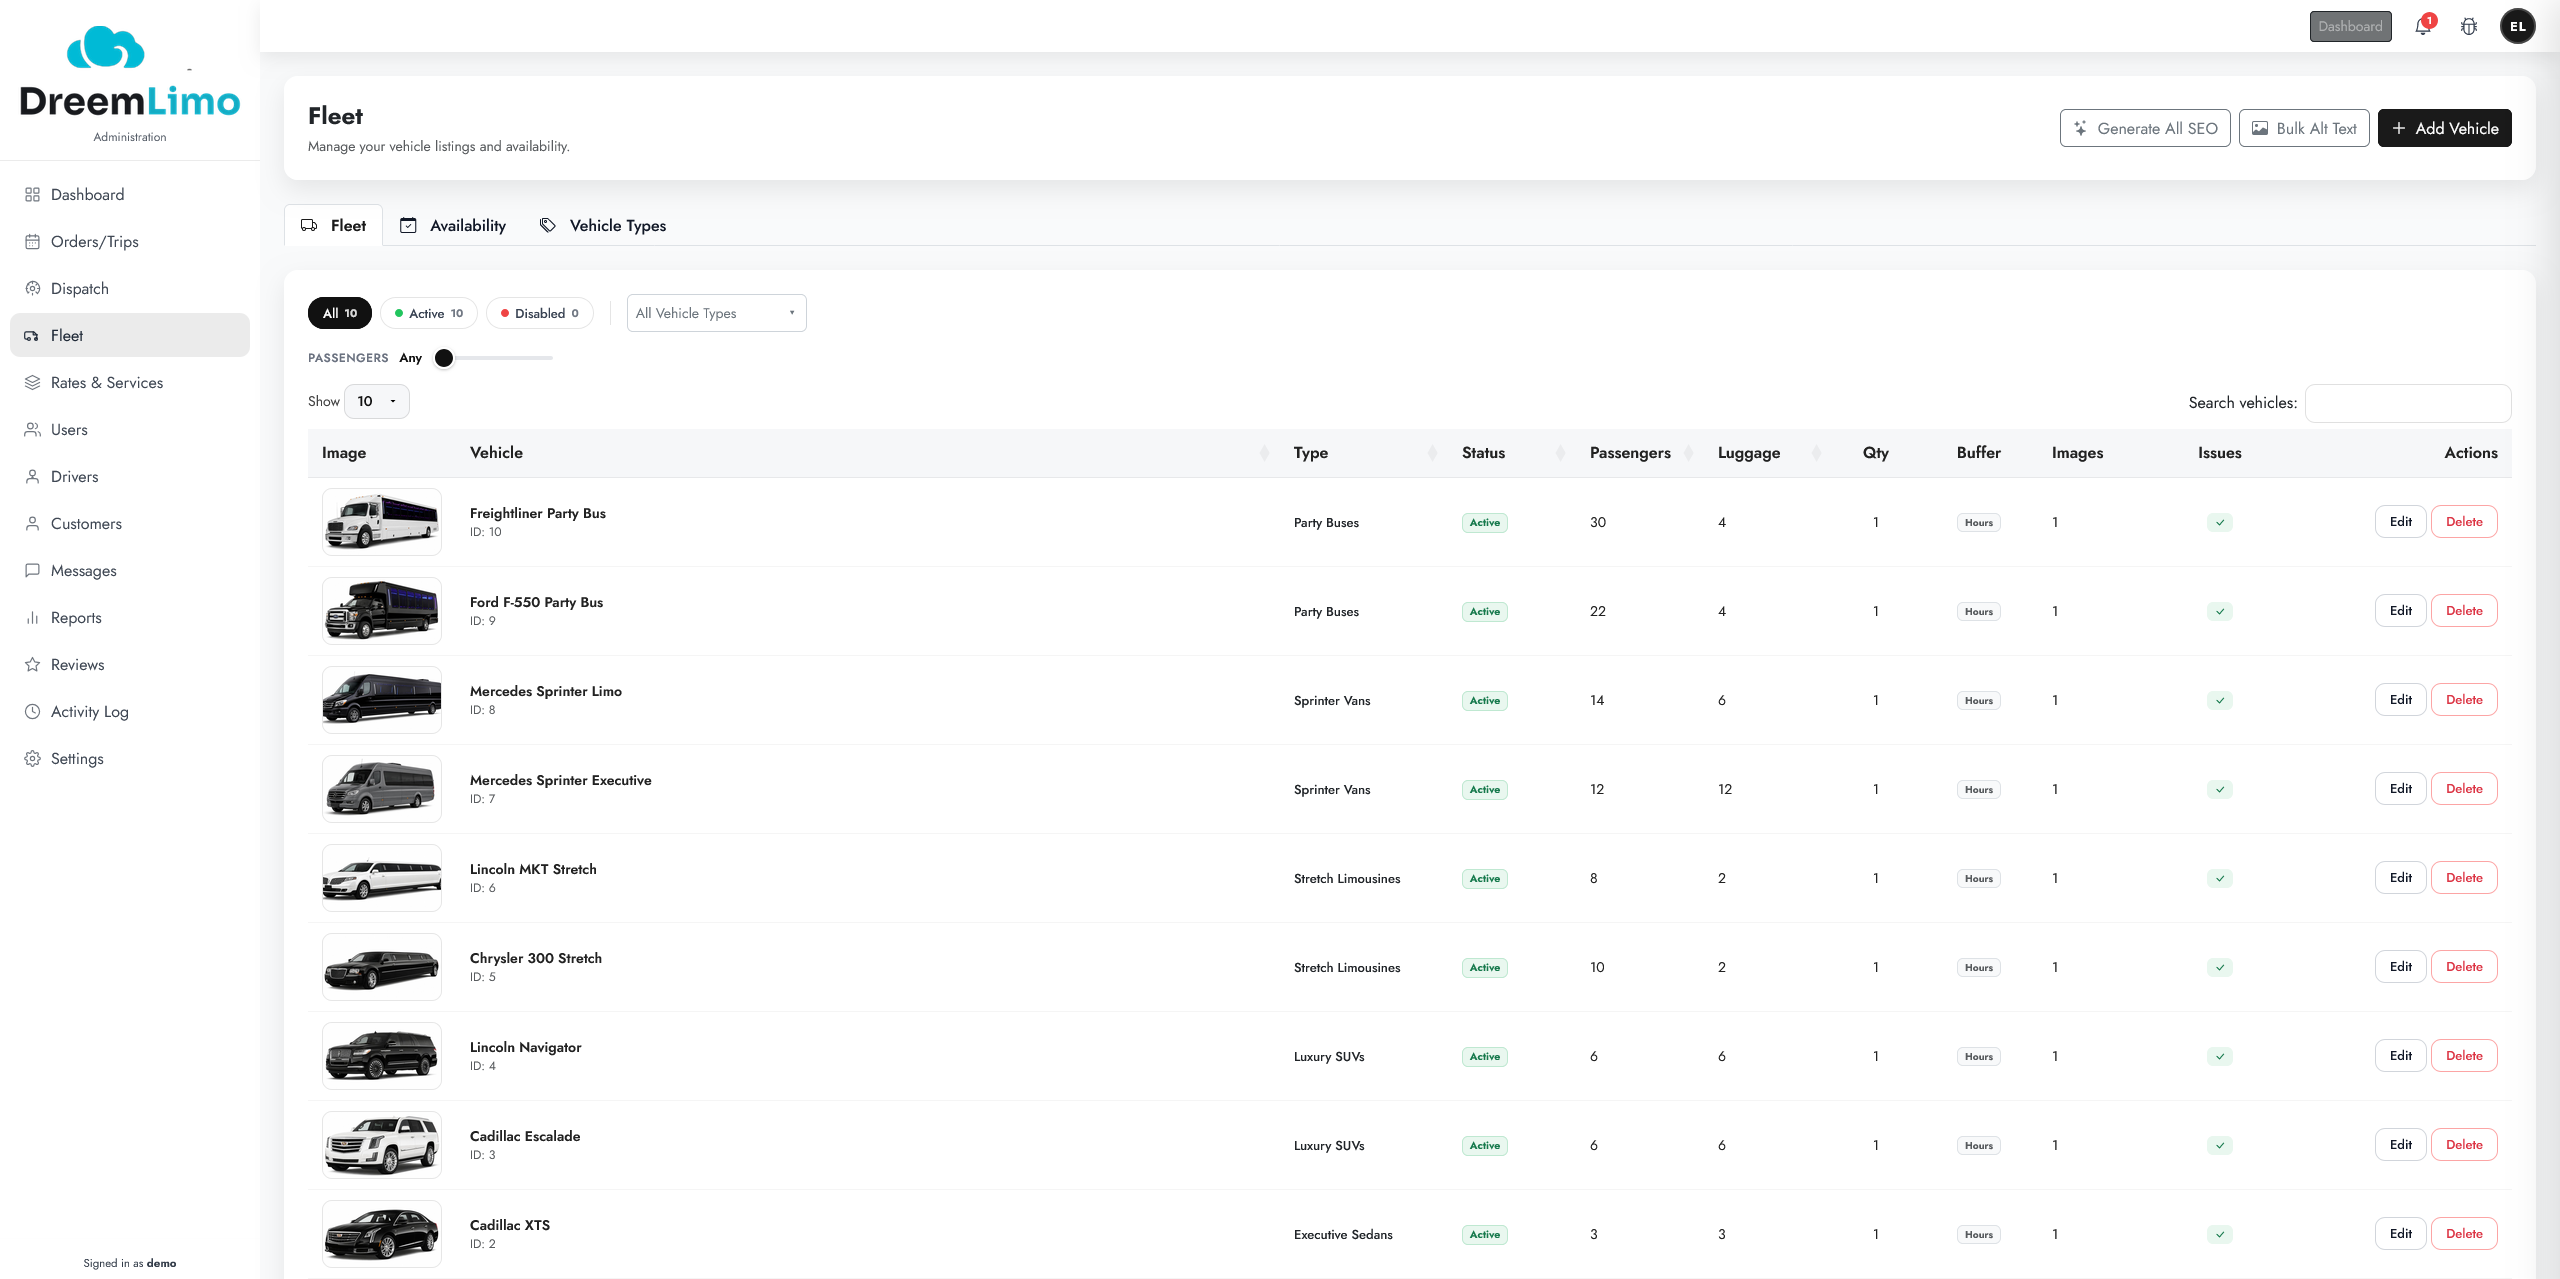The width and height of the screenshot is (2560, 1279).
Task: Open the EL user avatar menu
Action: coord(2517,27)
